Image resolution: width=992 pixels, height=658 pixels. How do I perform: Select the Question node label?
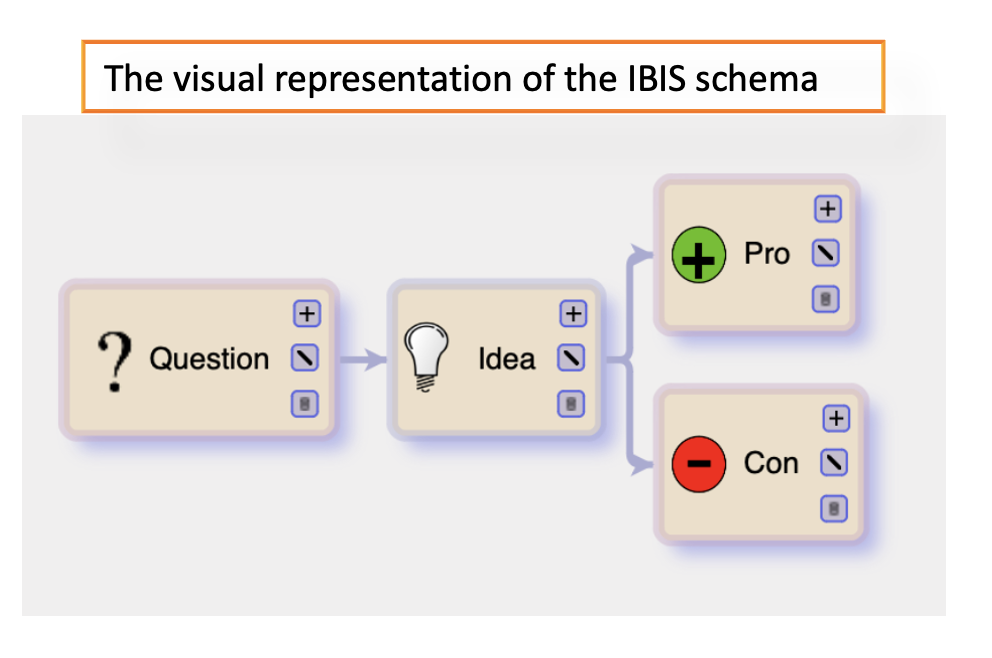209,359
